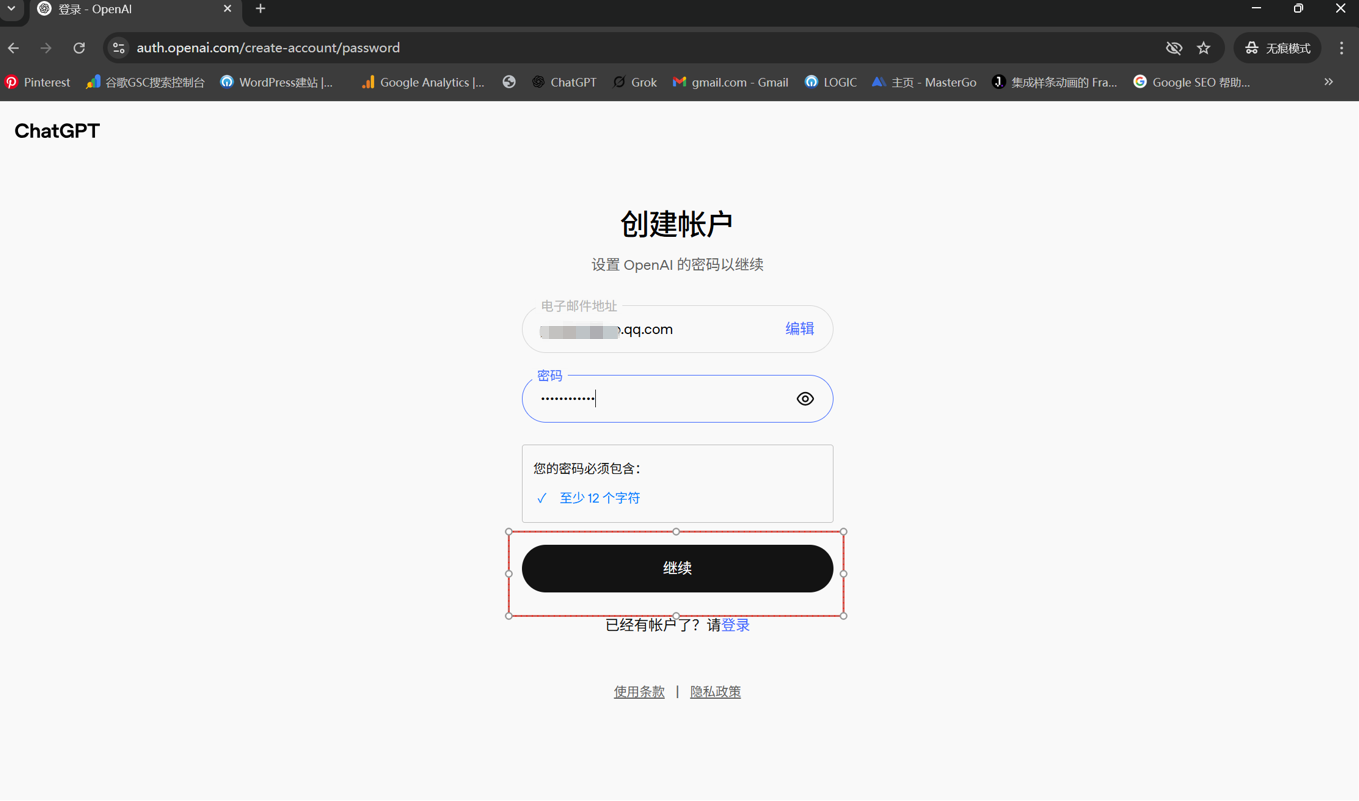The image size is (1359, 801).
Task: Open the 隐私政策 link
Action: 715,692
